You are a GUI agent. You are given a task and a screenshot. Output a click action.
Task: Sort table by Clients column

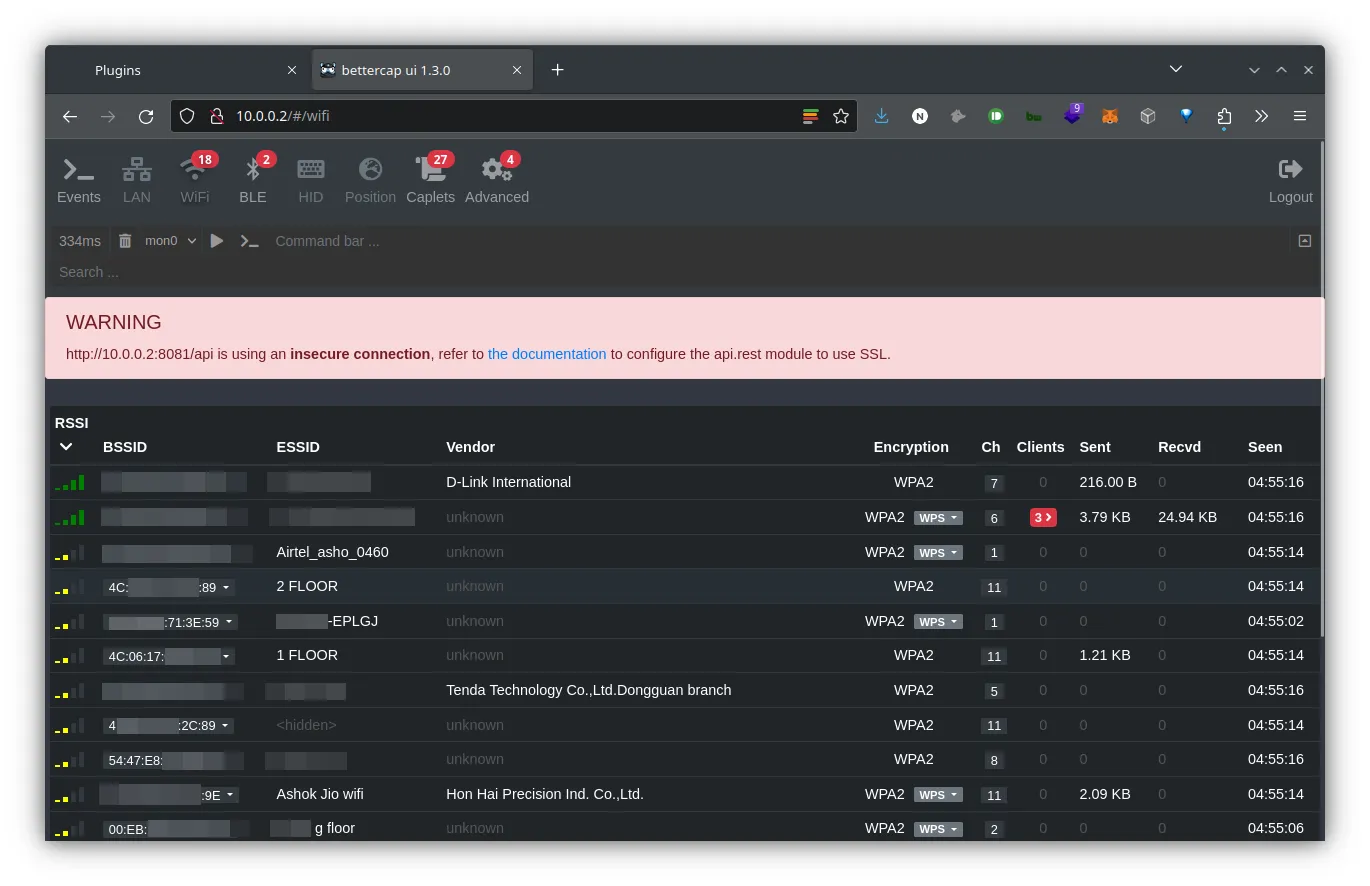pyautogui.click(x=1040, y=447)
